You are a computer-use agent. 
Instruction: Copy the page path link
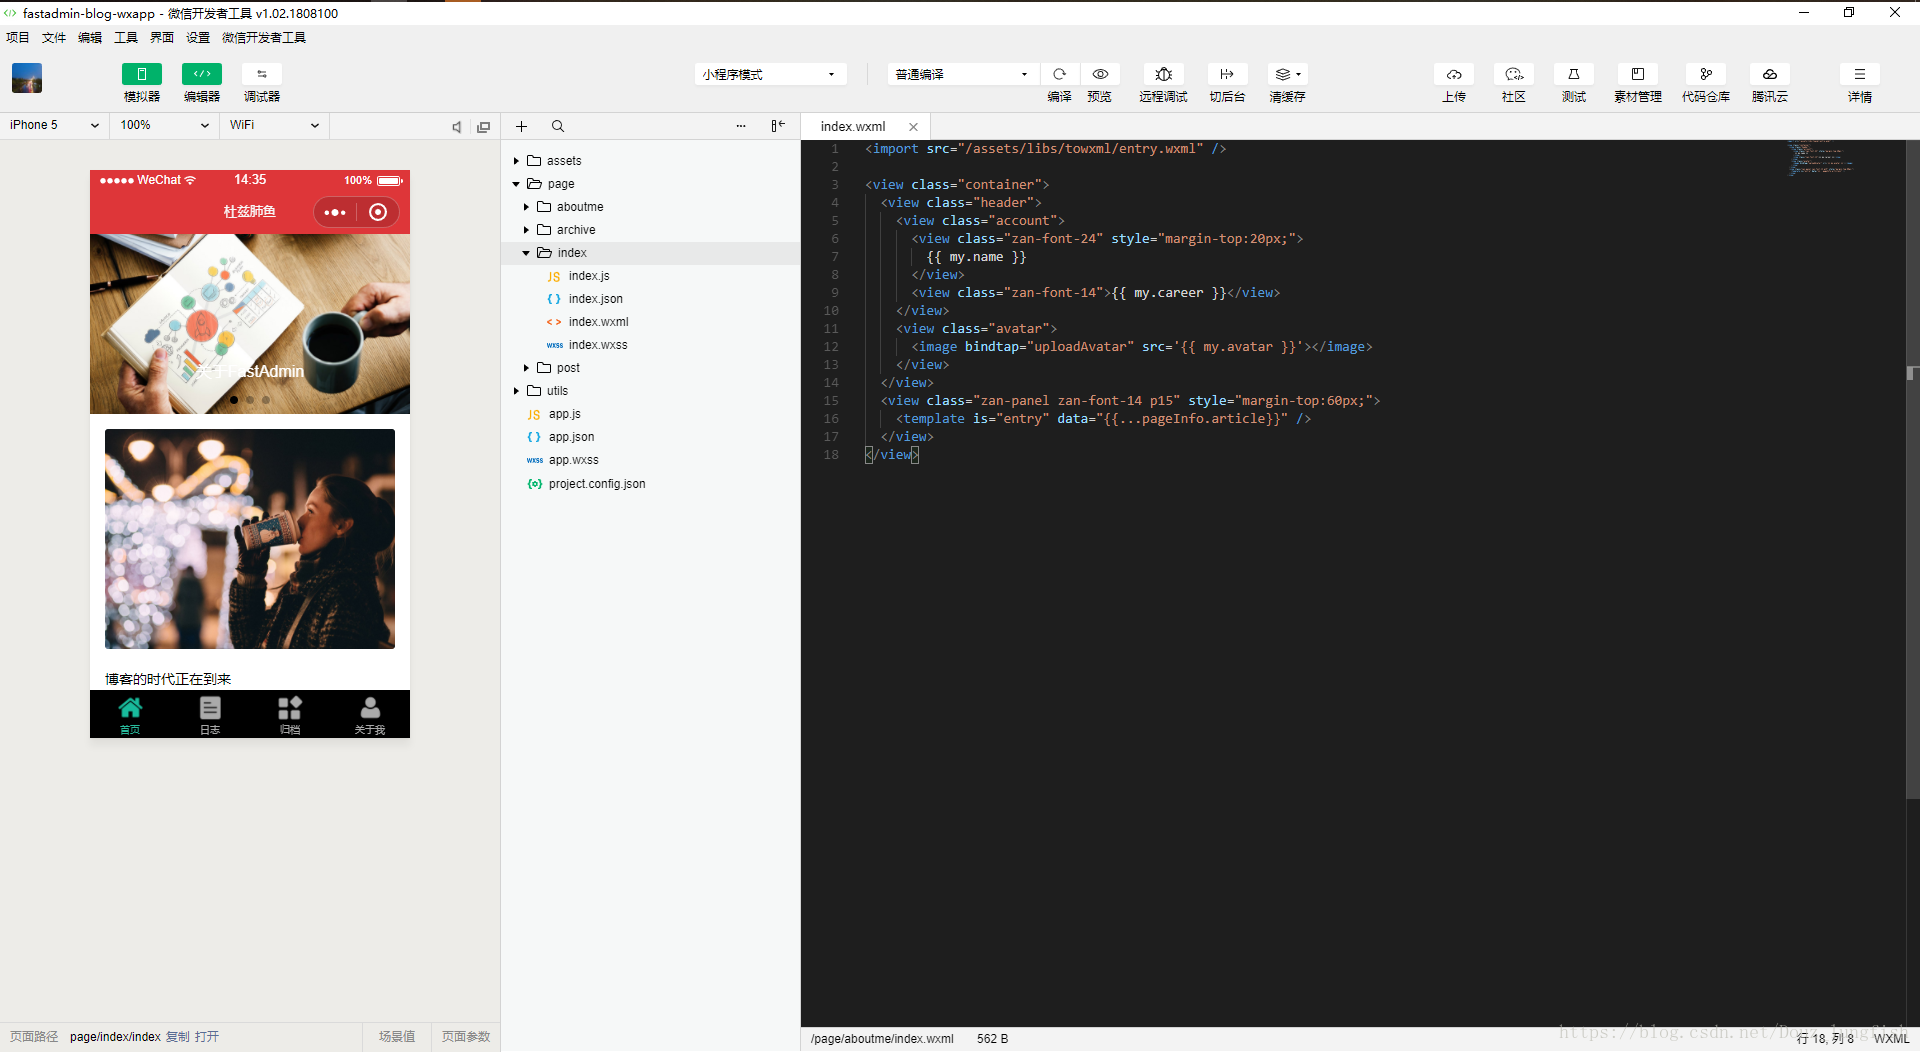177,1037
